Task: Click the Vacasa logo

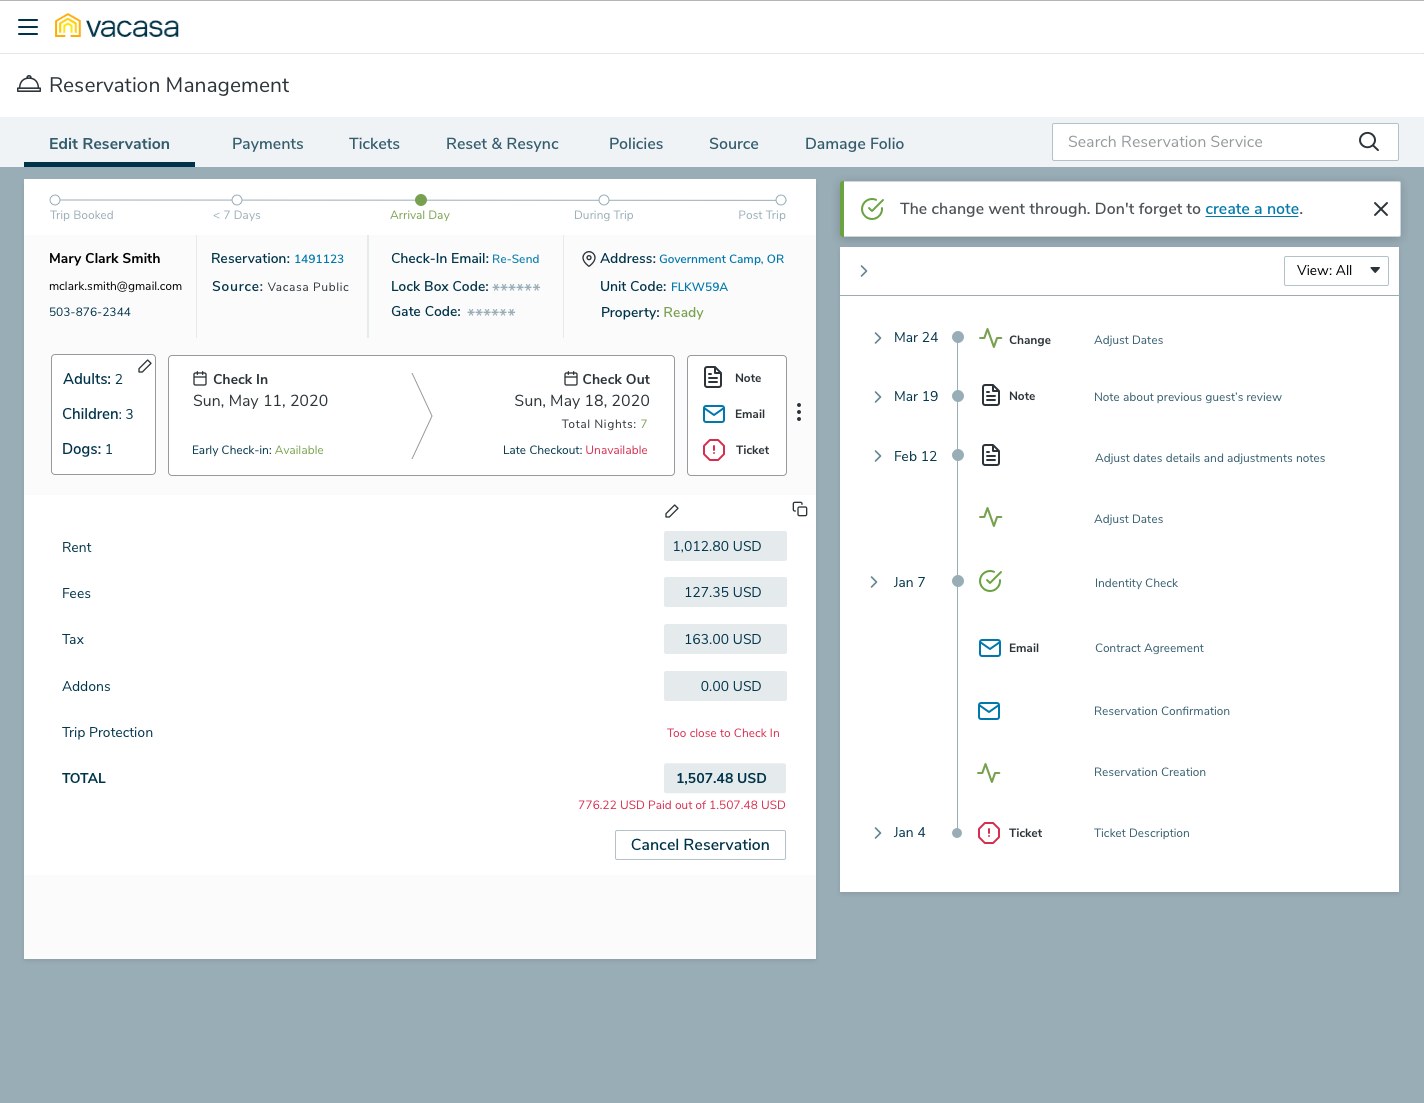Action: tap(117, 26)
